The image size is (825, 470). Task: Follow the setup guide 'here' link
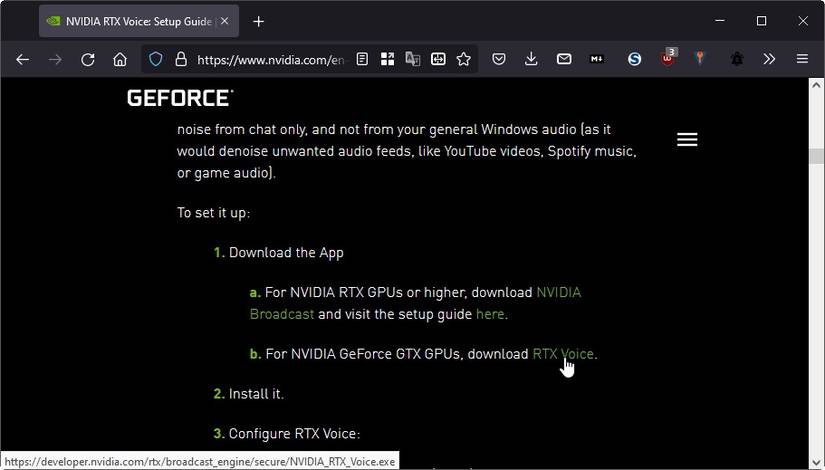click(x=490, y=314)
